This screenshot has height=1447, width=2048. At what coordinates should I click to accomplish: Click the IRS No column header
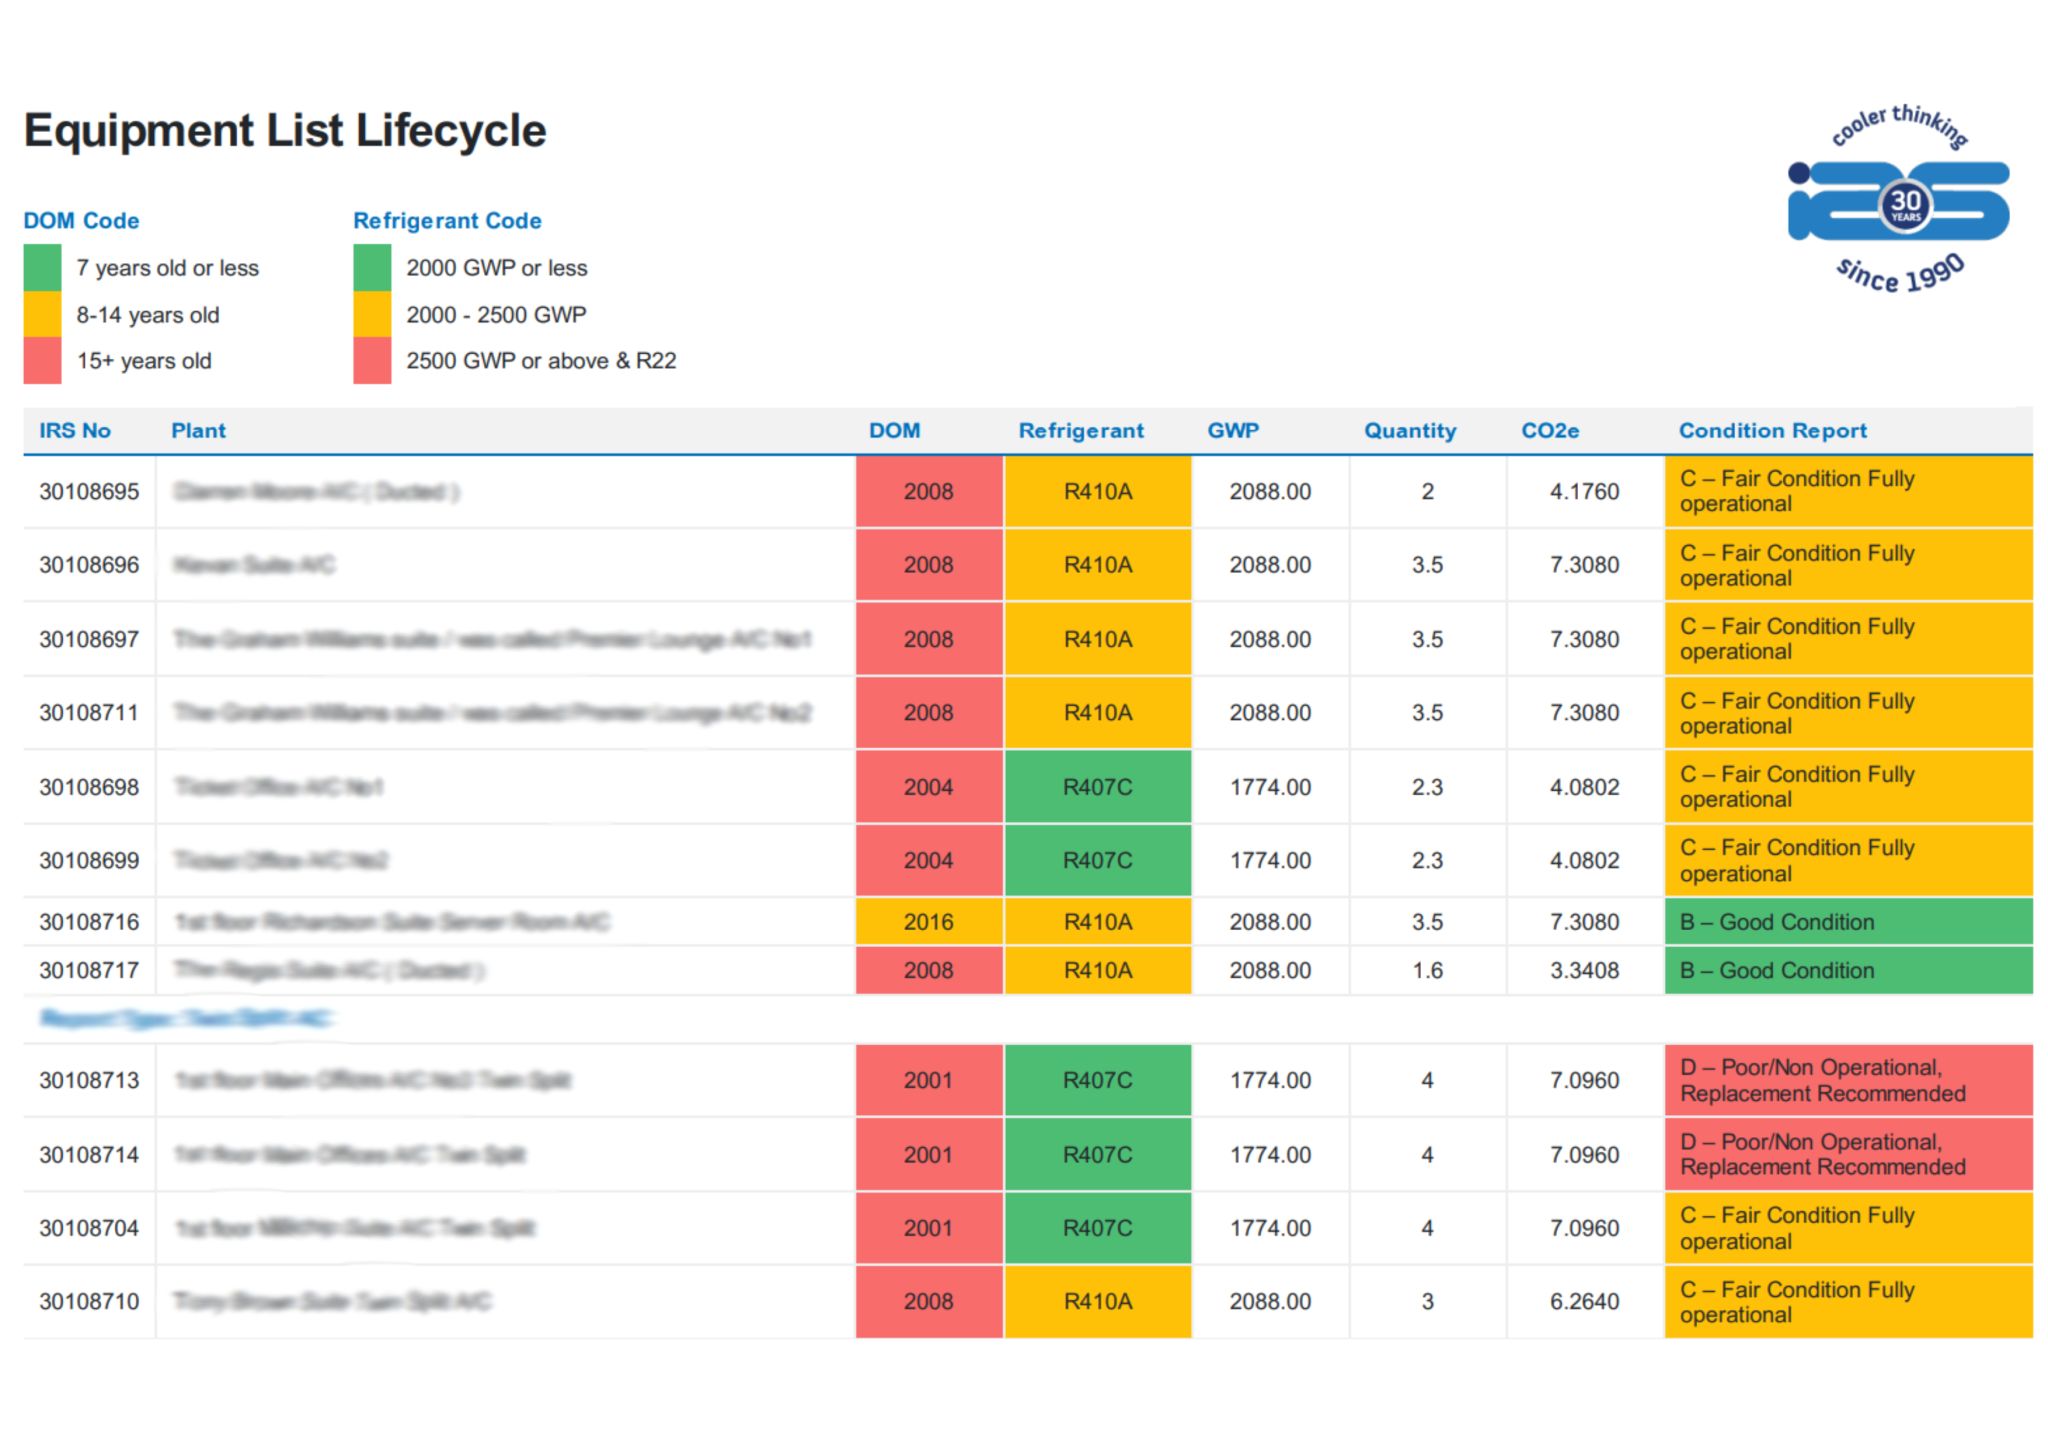75,430
